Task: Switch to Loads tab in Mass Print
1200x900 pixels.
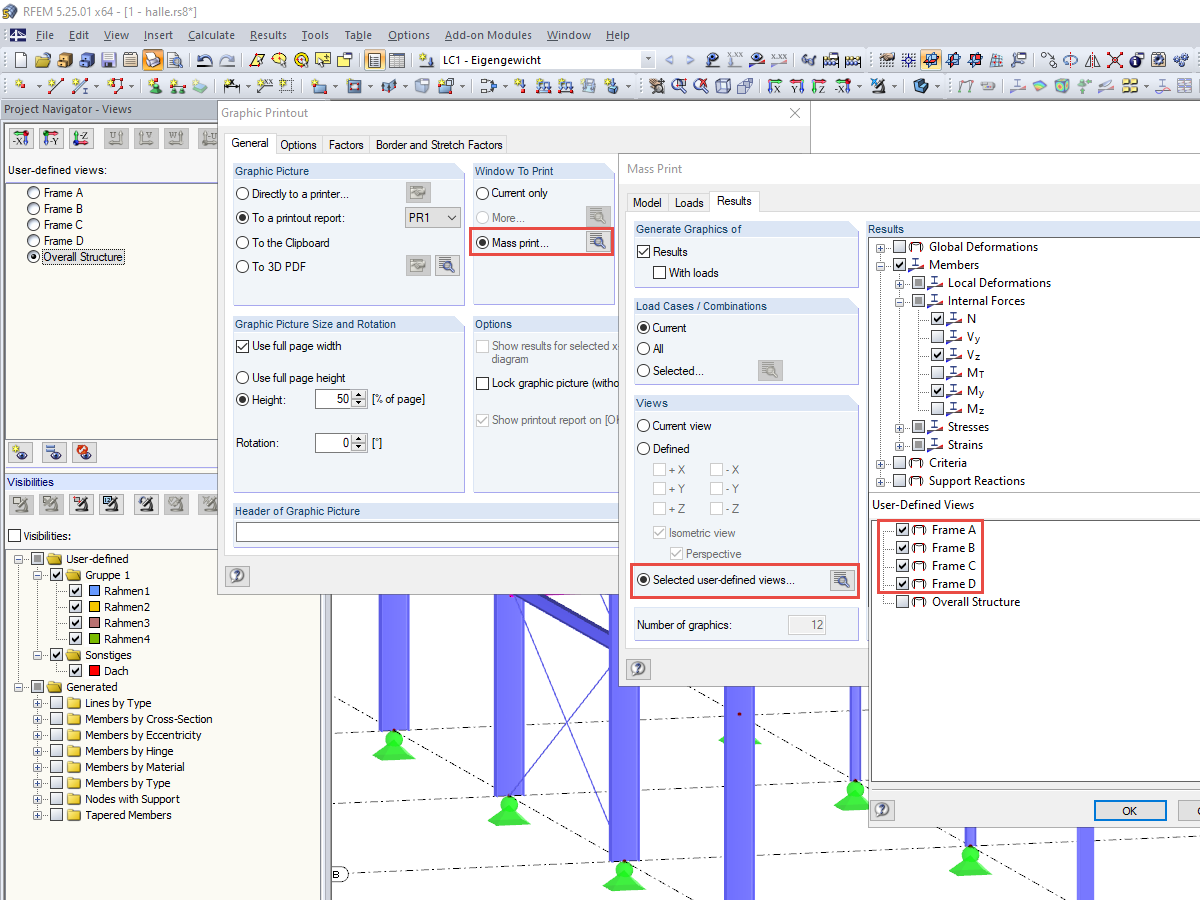Action: point(689,203)
